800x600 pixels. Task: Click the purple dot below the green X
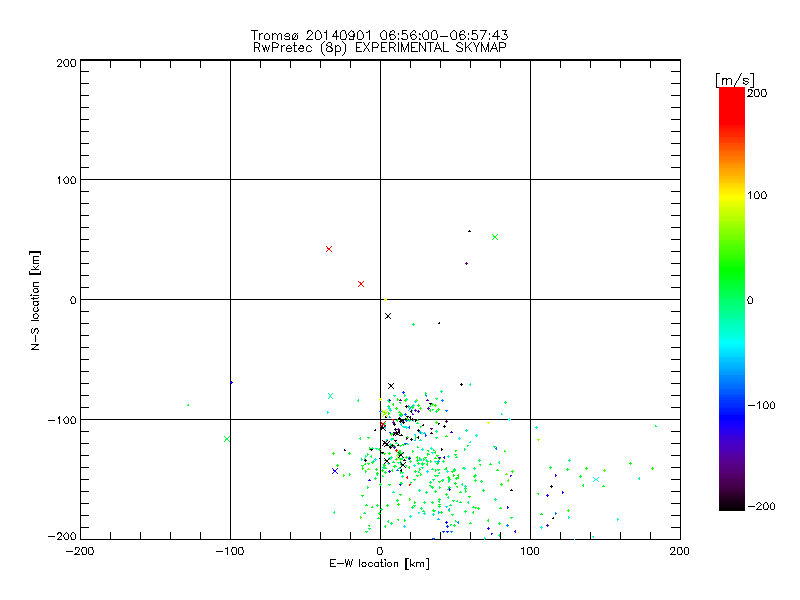tap(466, 263)
